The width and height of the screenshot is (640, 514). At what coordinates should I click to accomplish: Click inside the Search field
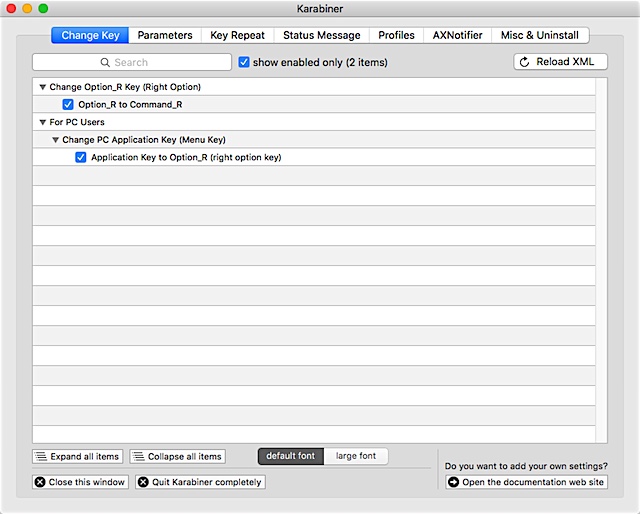(132, 62)
